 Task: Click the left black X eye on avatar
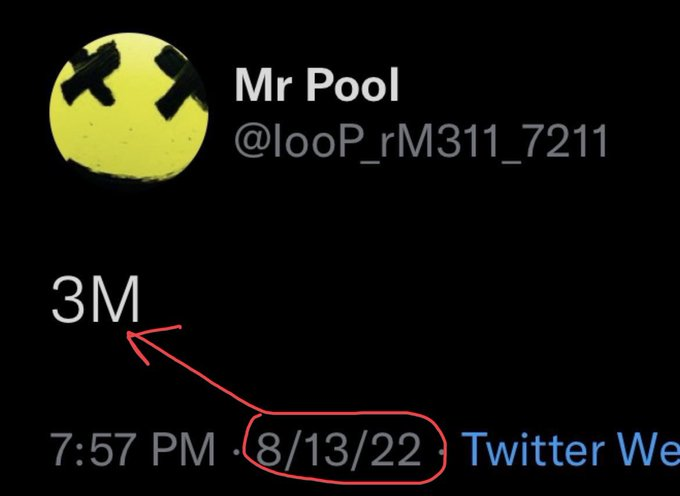coord(91,74)
